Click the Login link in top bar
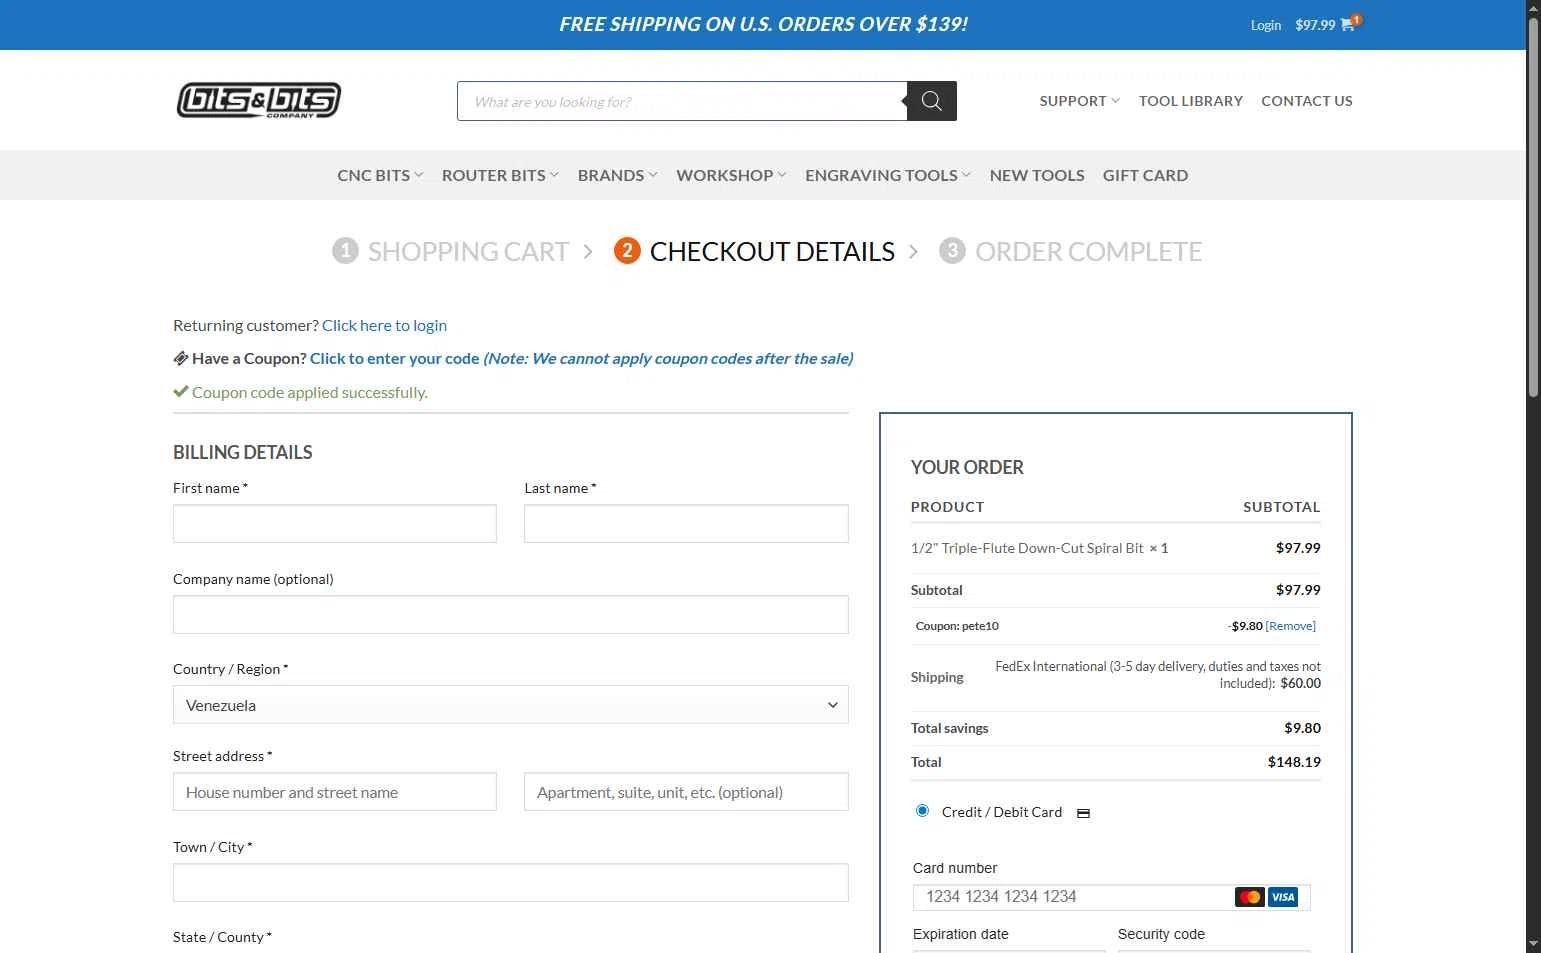This screenshot has width=1541, height=953. (x=1265, y=25)
